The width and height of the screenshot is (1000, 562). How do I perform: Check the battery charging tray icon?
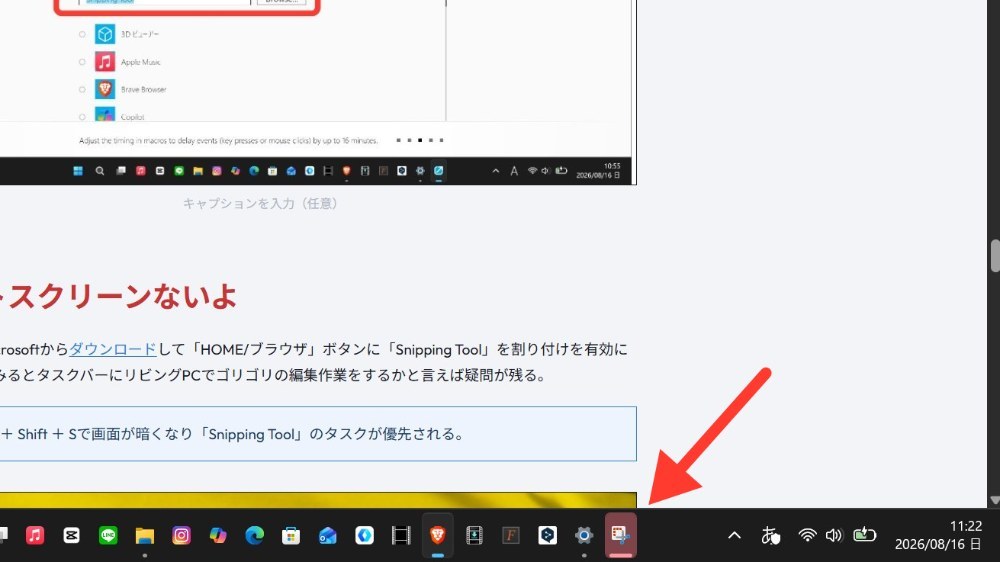tap(865, 535)
